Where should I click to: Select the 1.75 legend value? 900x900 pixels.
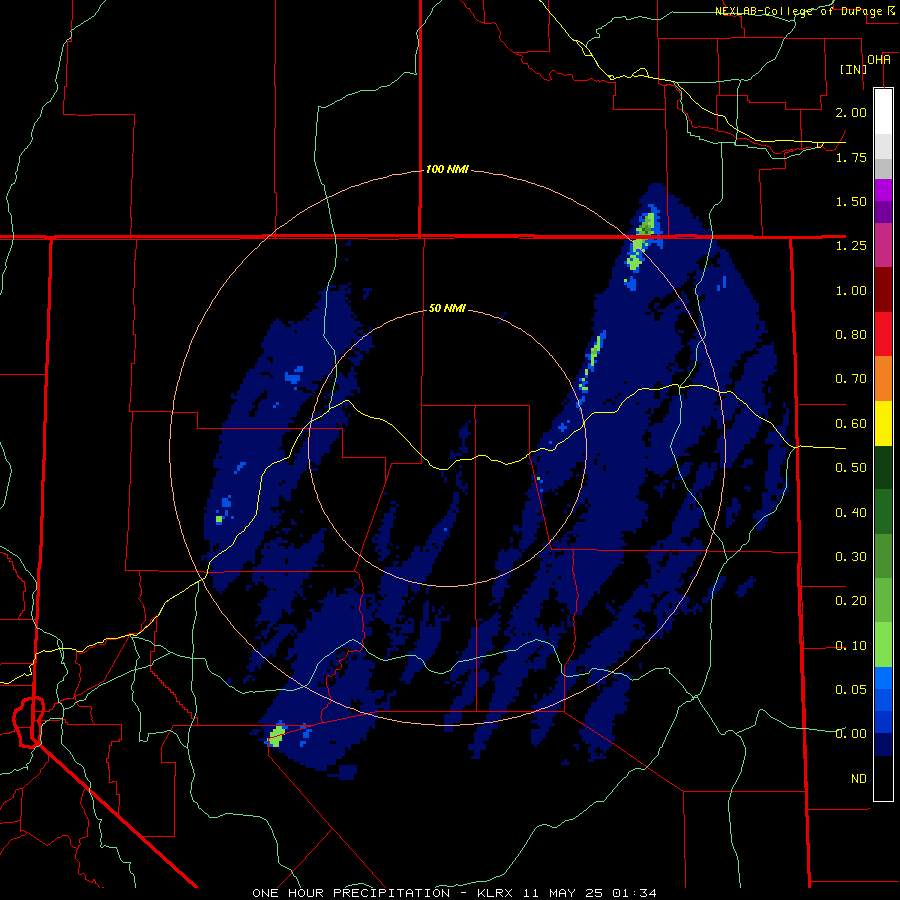tap(851, 157)
